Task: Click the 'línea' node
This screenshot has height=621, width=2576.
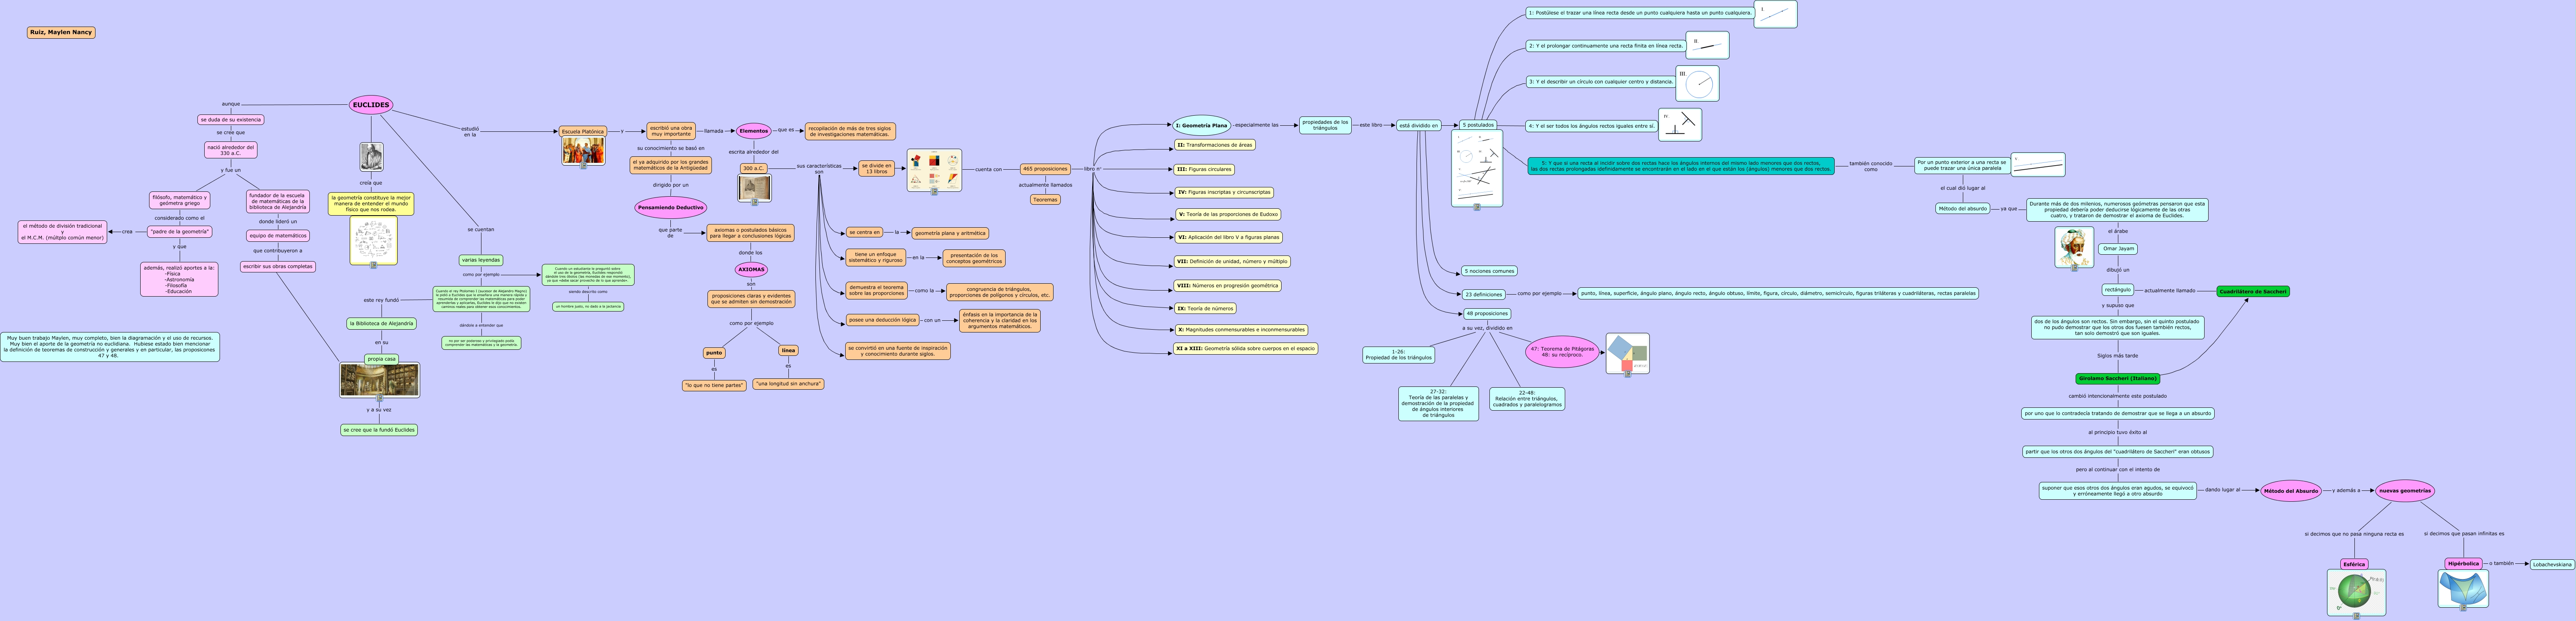Action: tap(788, 351)
